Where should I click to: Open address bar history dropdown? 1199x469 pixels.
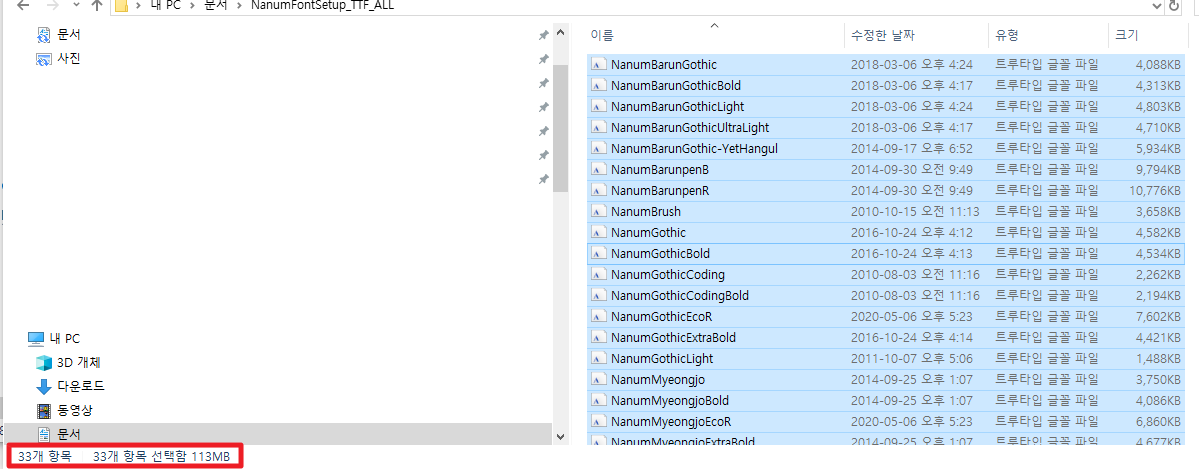click(x=1156, y=6)
